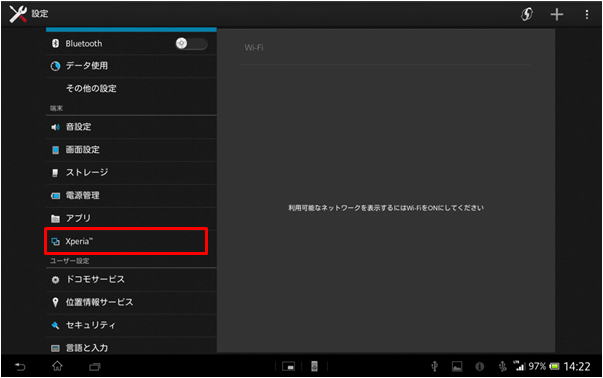Tap the Home navigation button
Screen dimensions: 603x378
pos(57,366)
